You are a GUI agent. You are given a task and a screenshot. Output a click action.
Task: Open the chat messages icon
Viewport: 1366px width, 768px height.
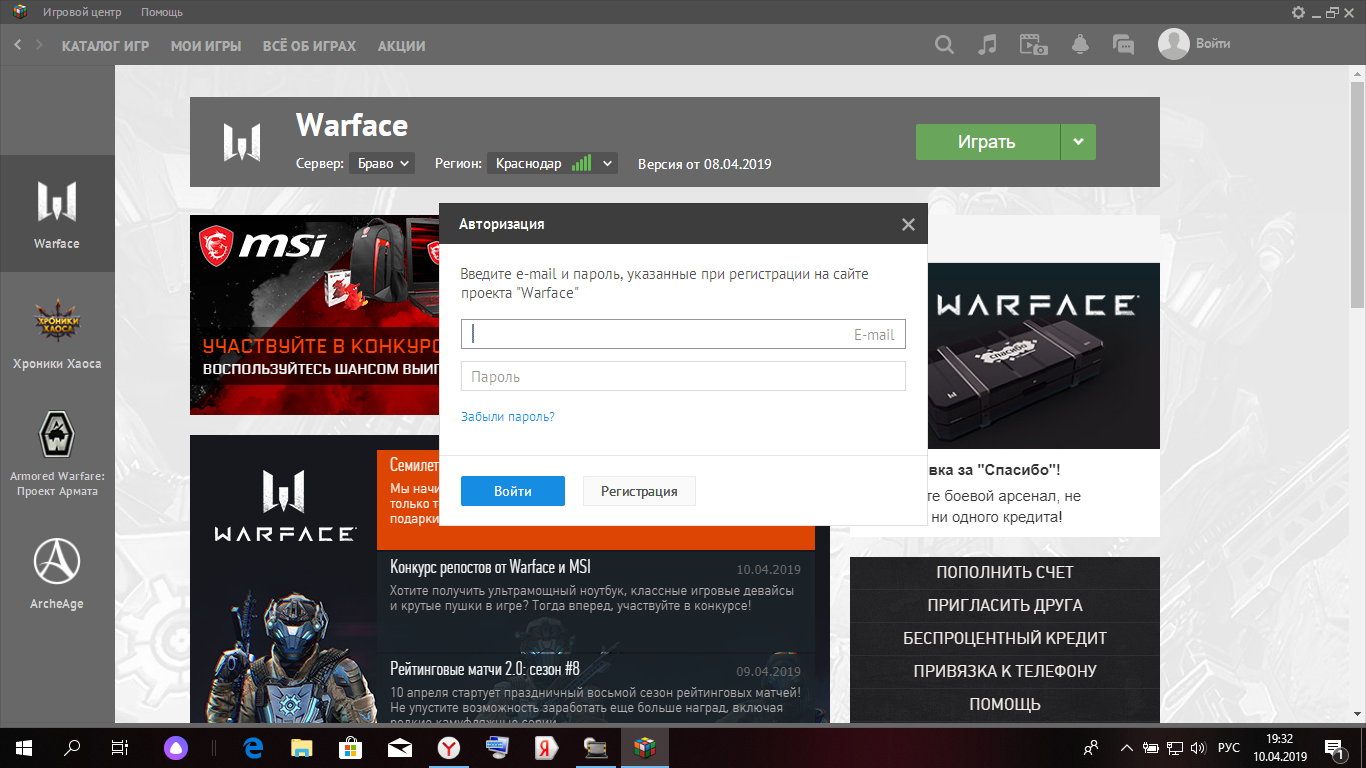point(1124,45)
